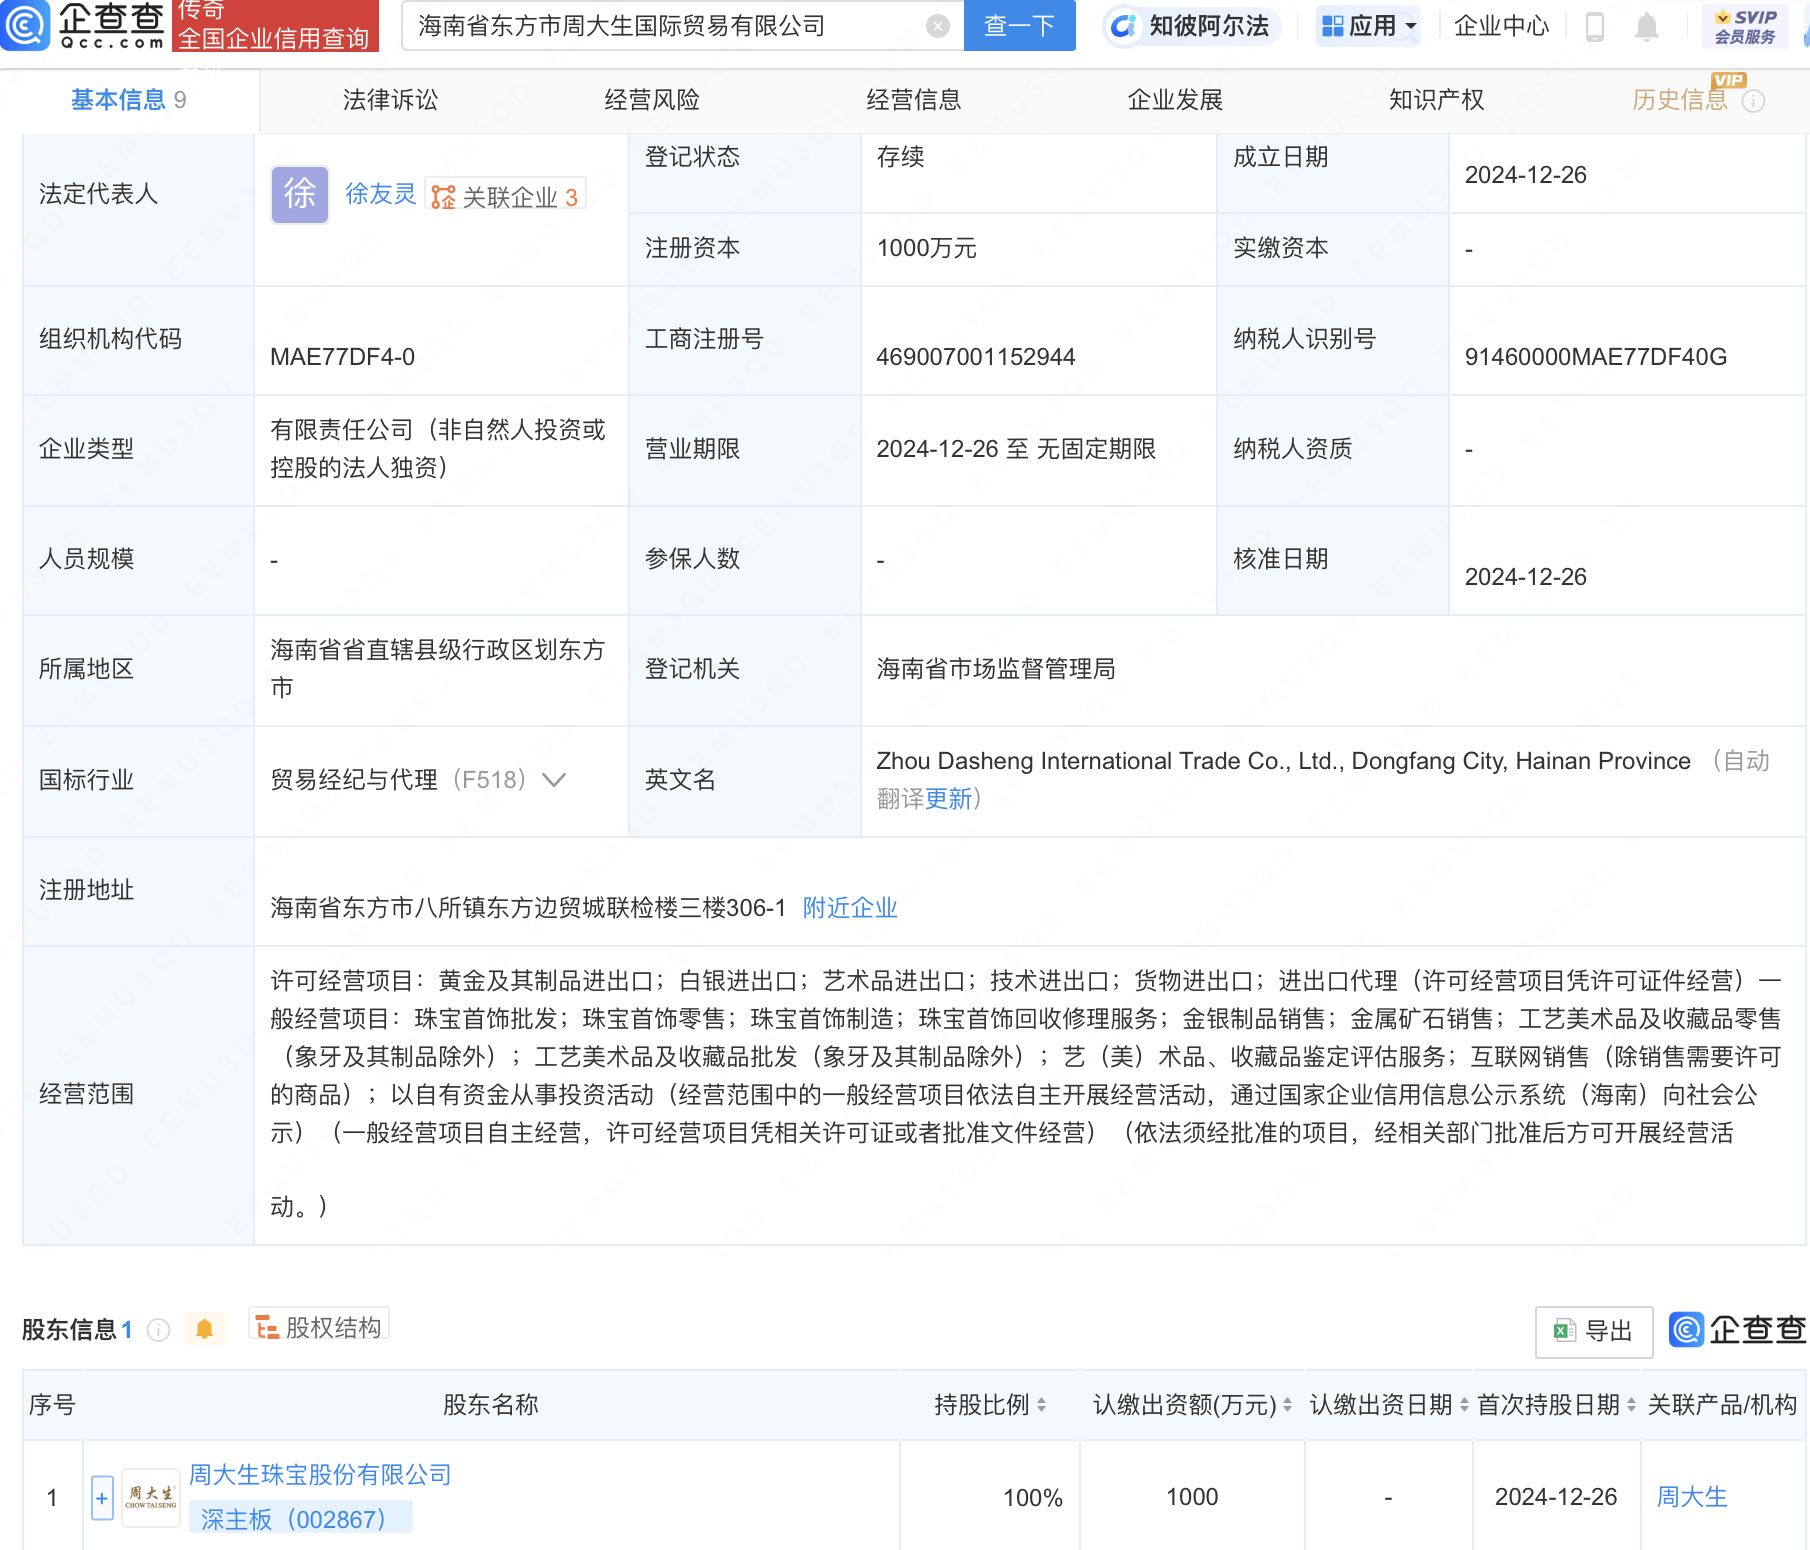The width and height of the screenshot is (1810, 1550).
Task: Click the 周大生 company logo thumbnail
Action: click(x=151, y=1497)
